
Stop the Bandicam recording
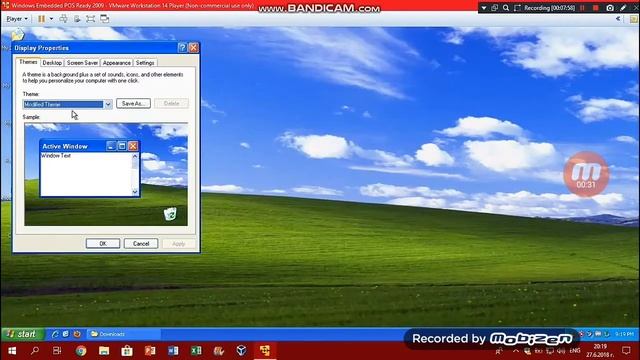[596, 8]
